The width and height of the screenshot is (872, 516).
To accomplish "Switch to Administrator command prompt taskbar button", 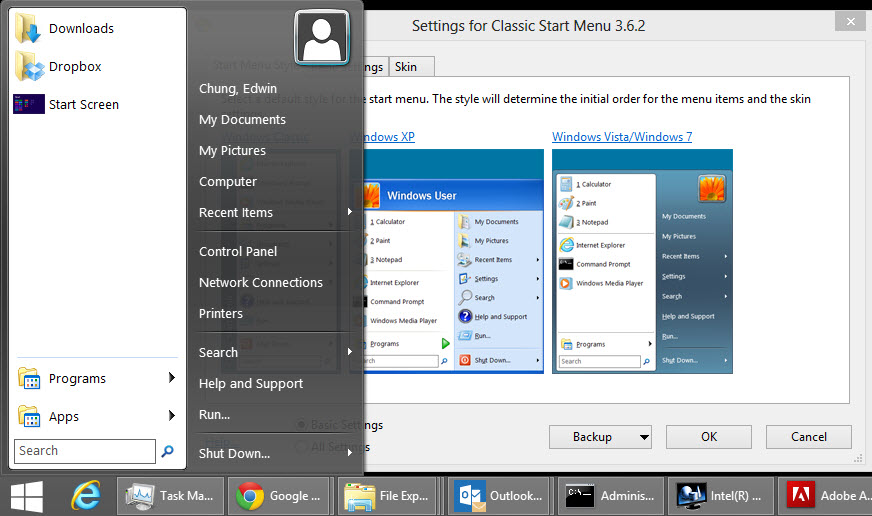I will [x=611, y=495].
